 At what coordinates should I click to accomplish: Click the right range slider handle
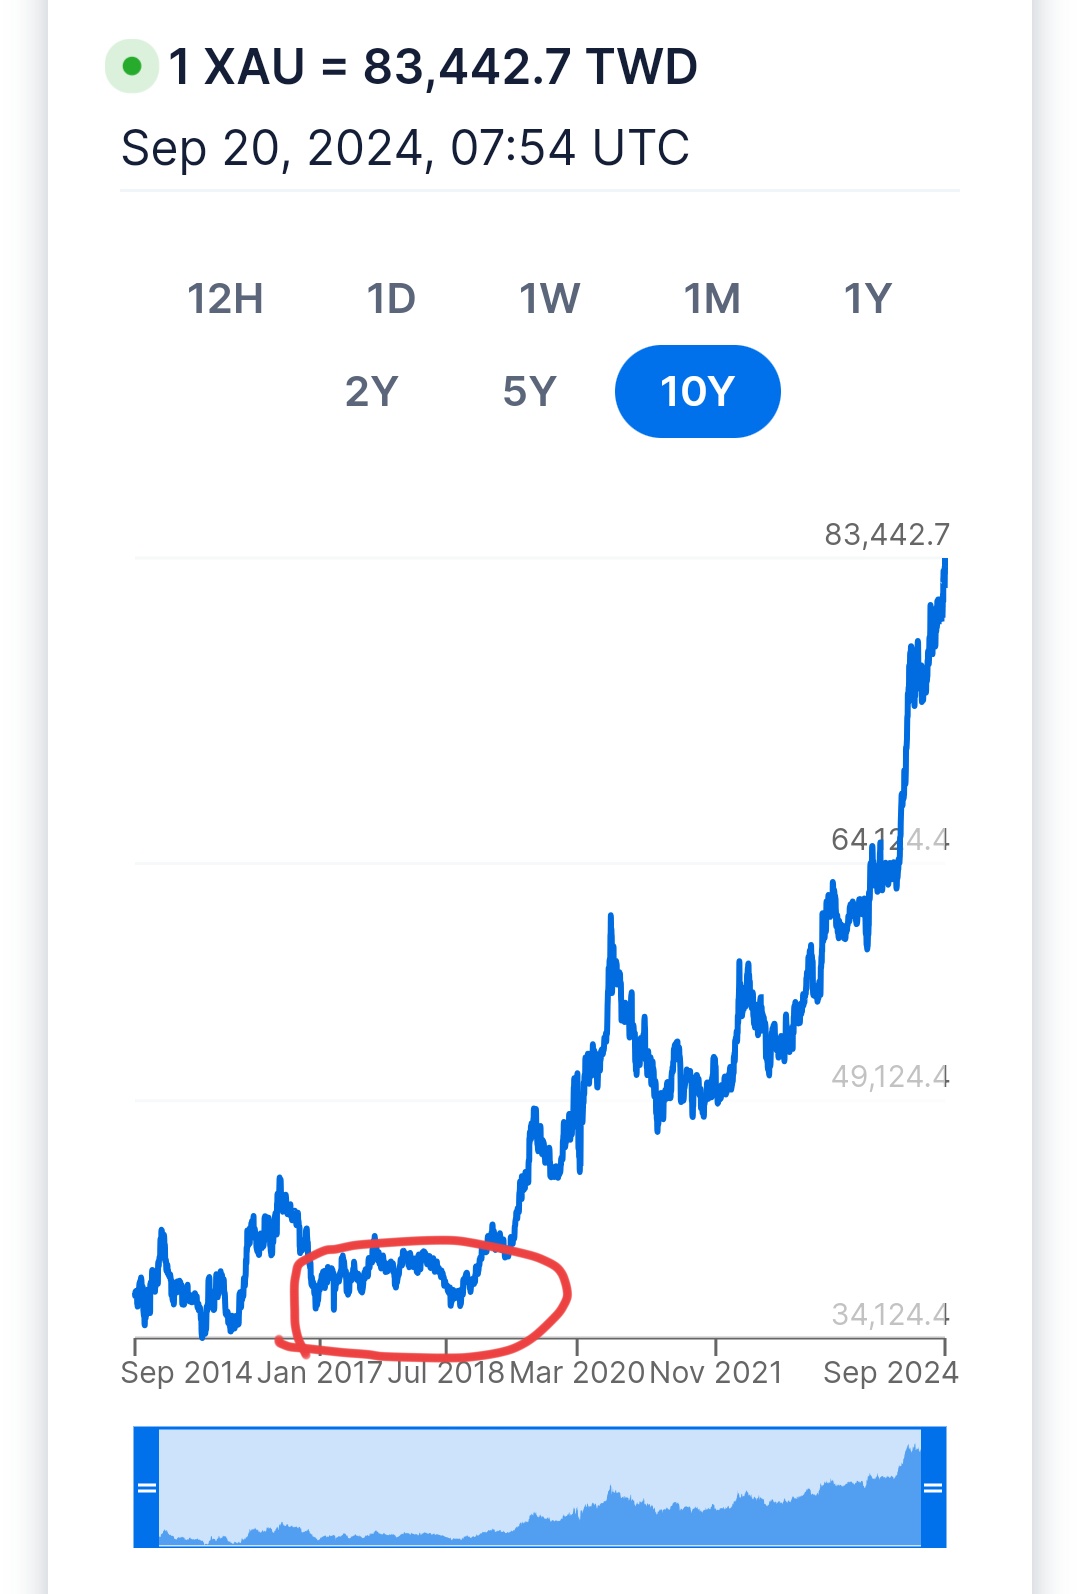tap(933, 1487)
